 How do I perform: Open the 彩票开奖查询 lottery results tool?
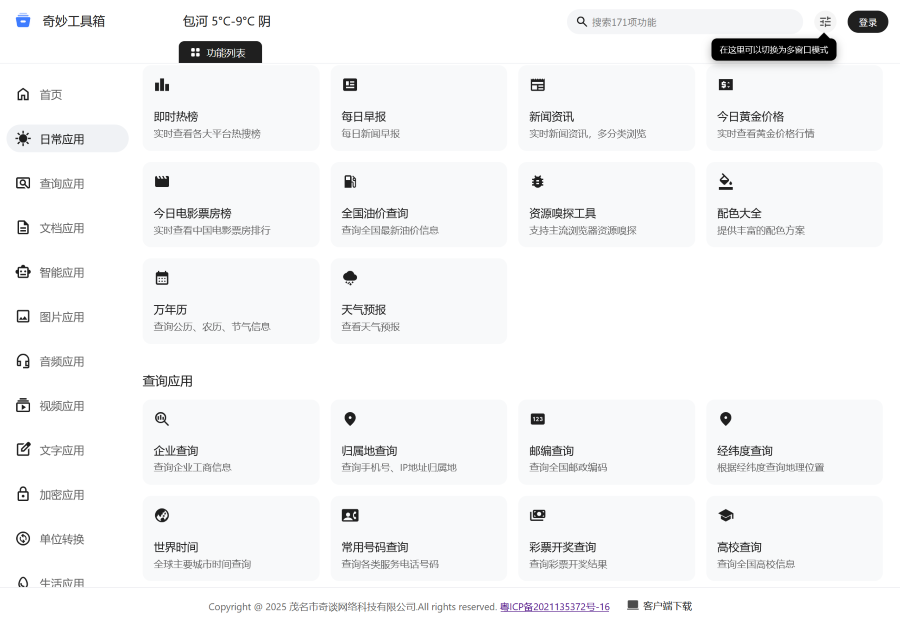[x=606, y=538]
